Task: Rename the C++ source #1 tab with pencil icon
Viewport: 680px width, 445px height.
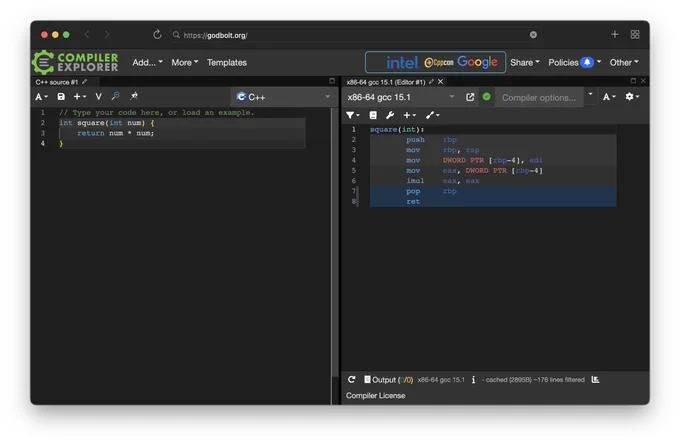Action: (85, 82)
